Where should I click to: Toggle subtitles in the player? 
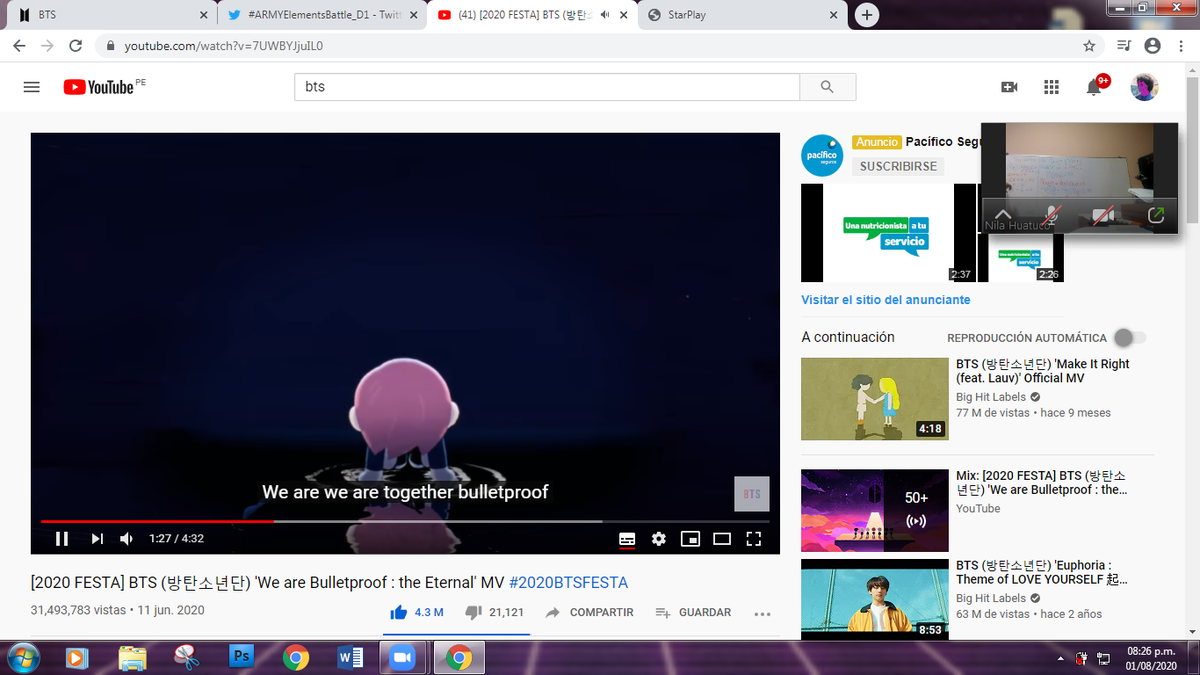tap(627, 538)
